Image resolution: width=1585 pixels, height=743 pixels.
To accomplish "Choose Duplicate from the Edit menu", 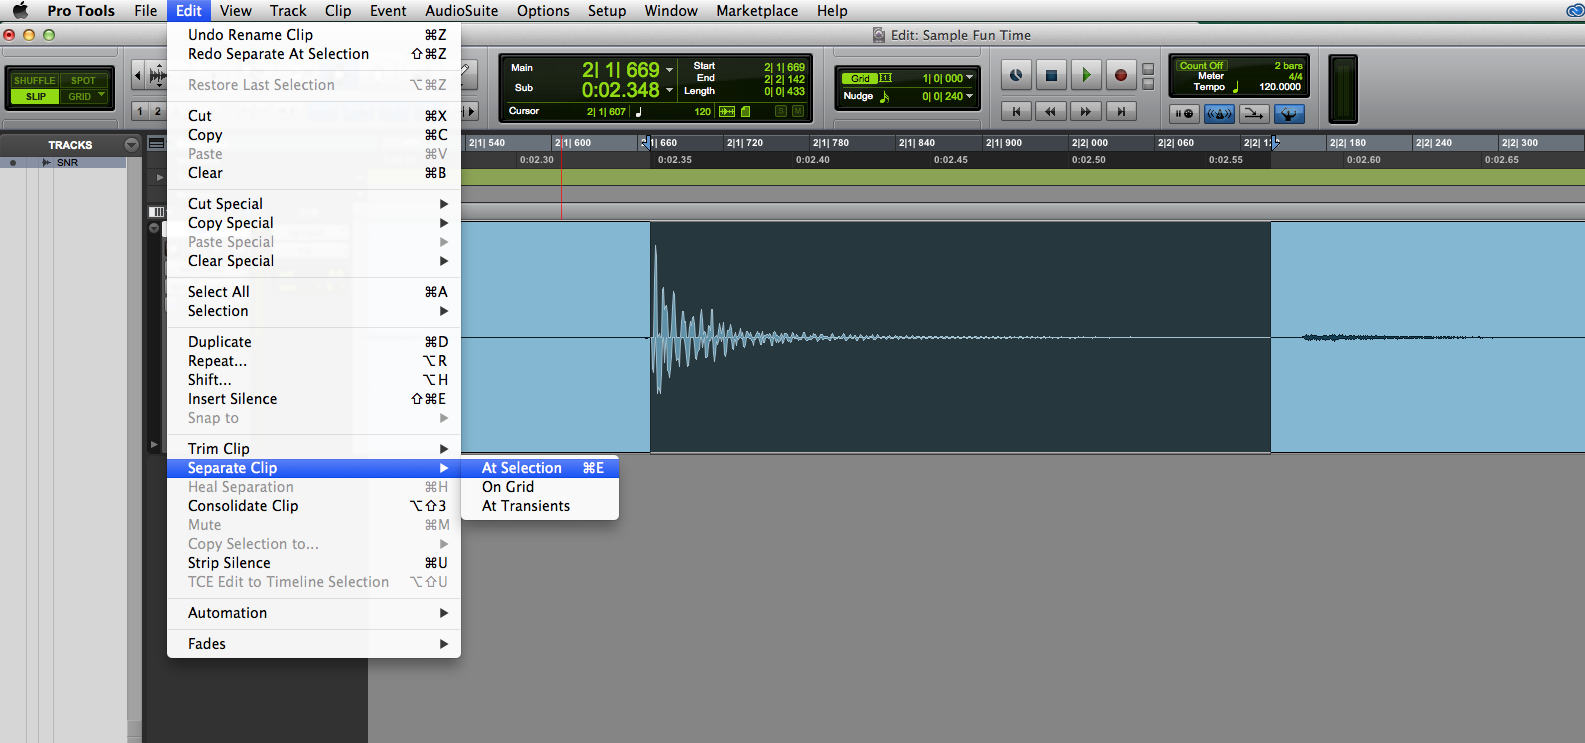I will pos(314,342).
